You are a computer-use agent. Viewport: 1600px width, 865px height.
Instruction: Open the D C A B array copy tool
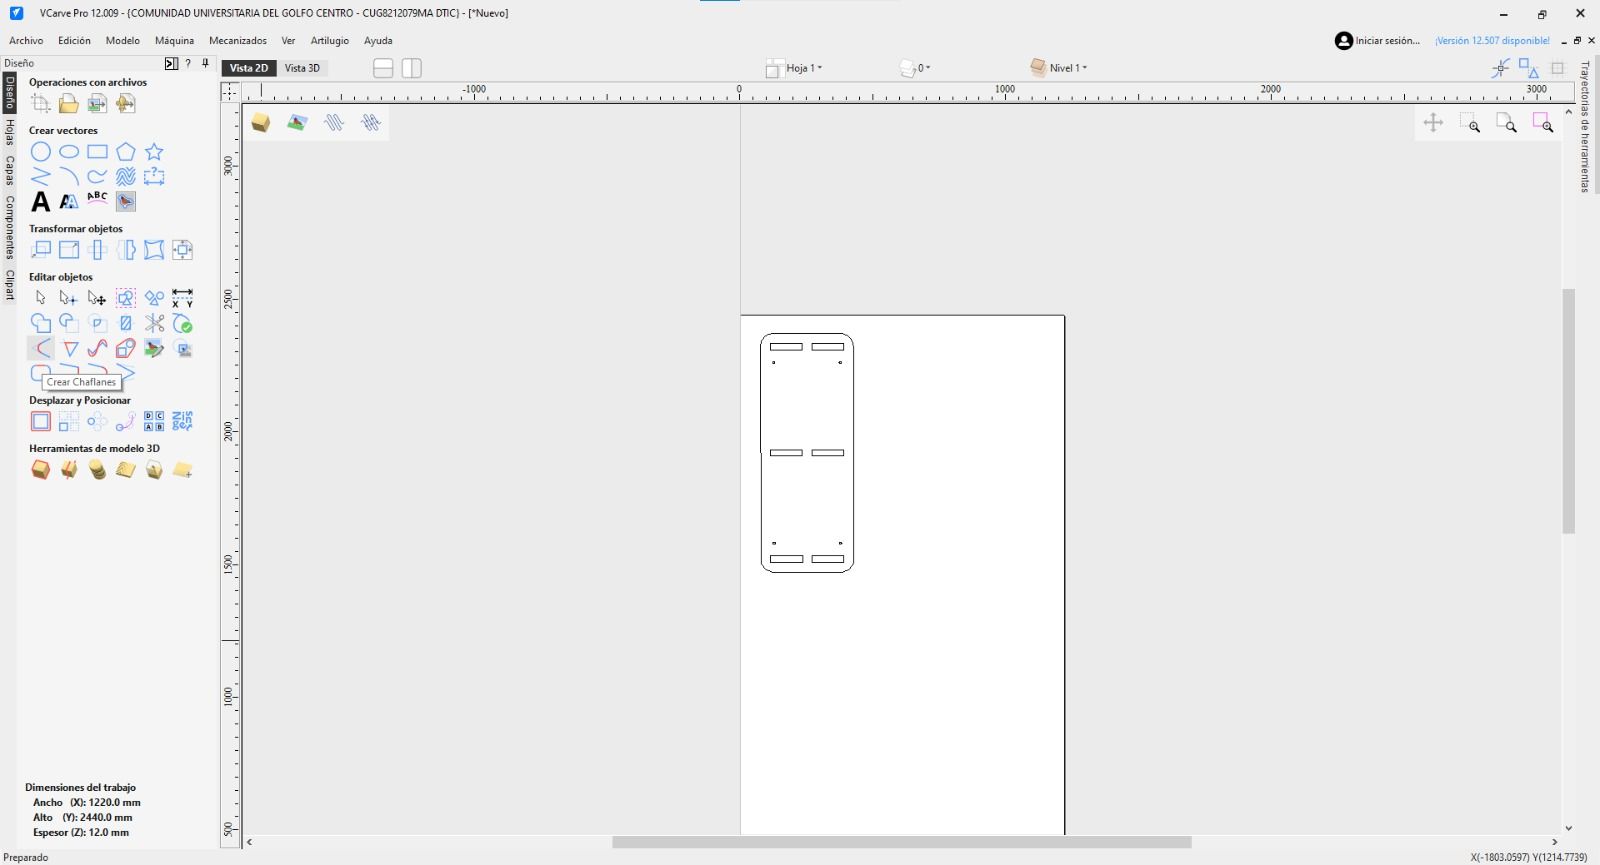154,421
